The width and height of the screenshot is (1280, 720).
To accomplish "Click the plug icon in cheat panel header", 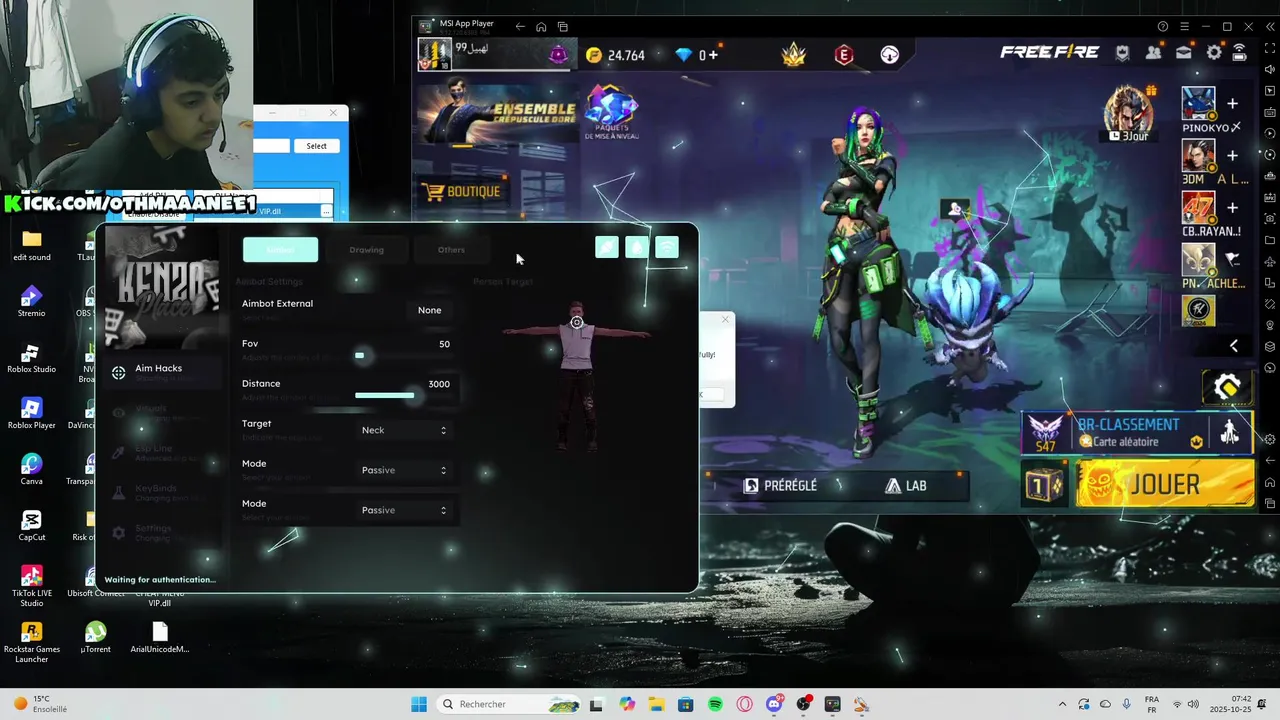I will [607, 247].
